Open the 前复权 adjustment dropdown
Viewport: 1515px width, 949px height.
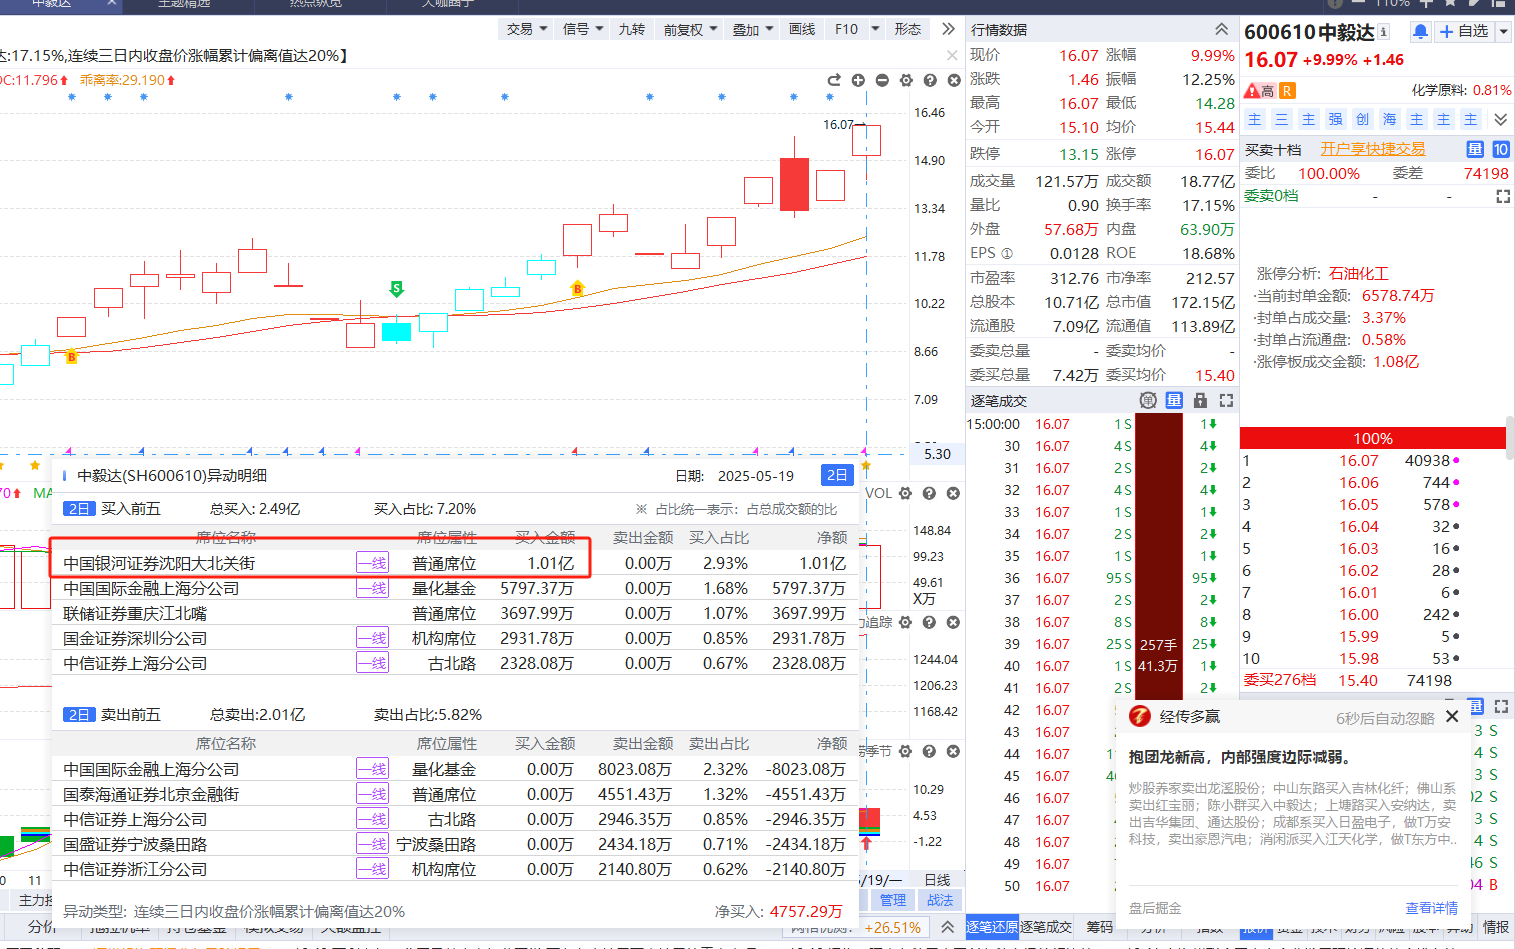[x=691, y=29]
